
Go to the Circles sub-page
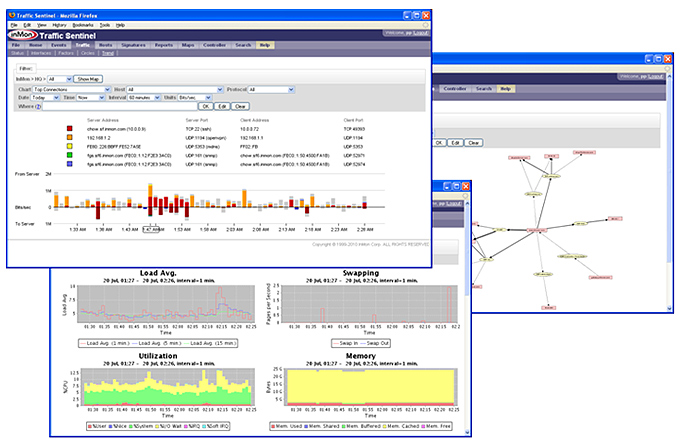coord(88,53)
